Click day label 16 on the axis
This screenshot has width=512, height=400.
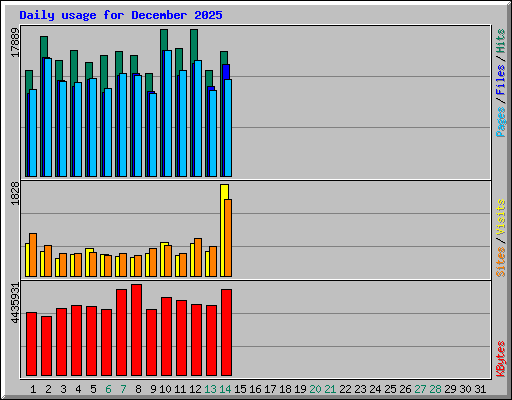[255, 389]
